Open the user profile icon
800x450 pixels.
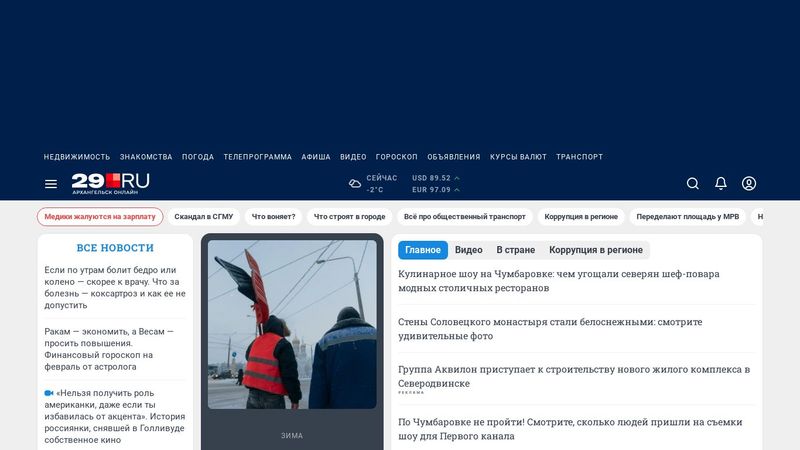coord(749,184)
